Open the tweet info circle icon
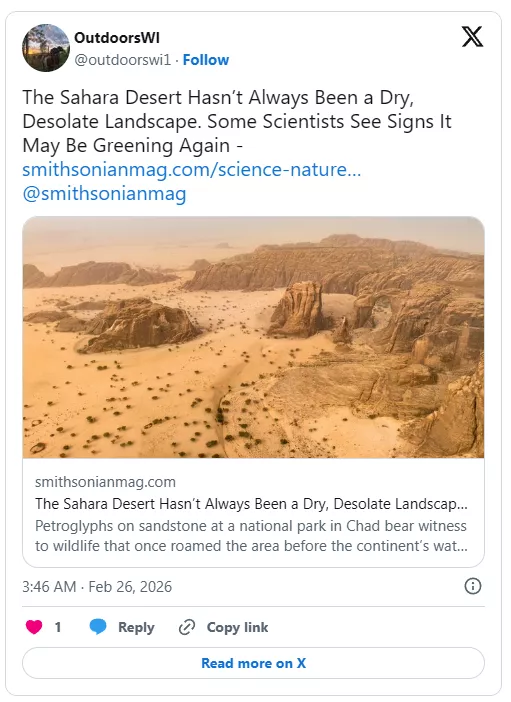The width and height of the screenshot is (511, 702). [x=473, y=586]
